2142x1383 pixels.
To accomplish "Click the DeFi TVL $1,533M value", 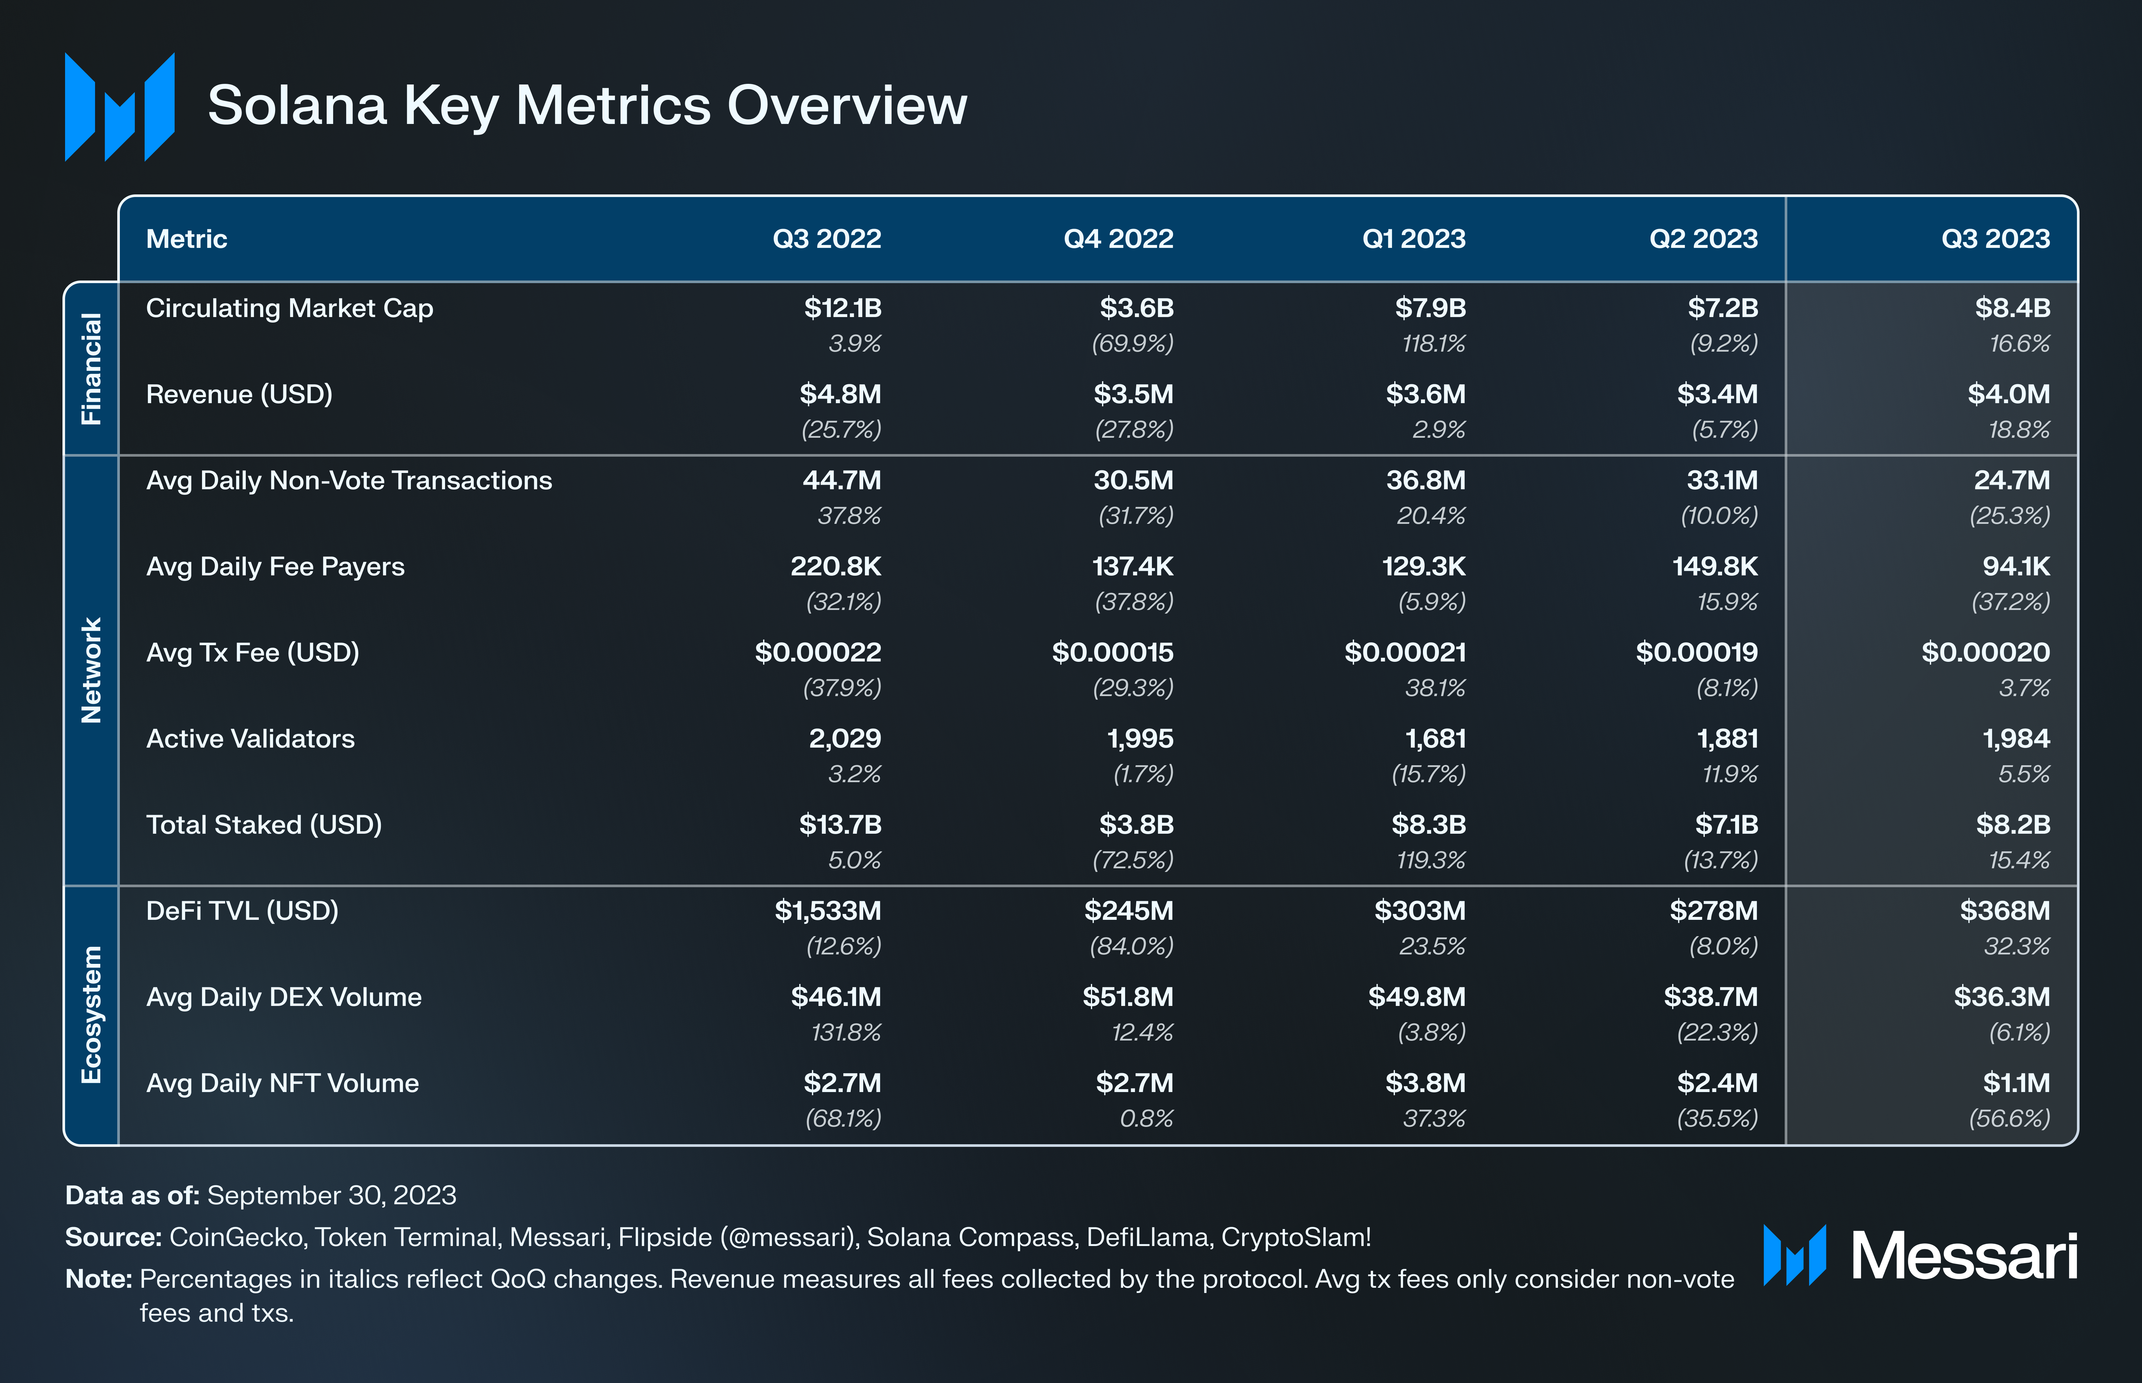I will (827, 911).
